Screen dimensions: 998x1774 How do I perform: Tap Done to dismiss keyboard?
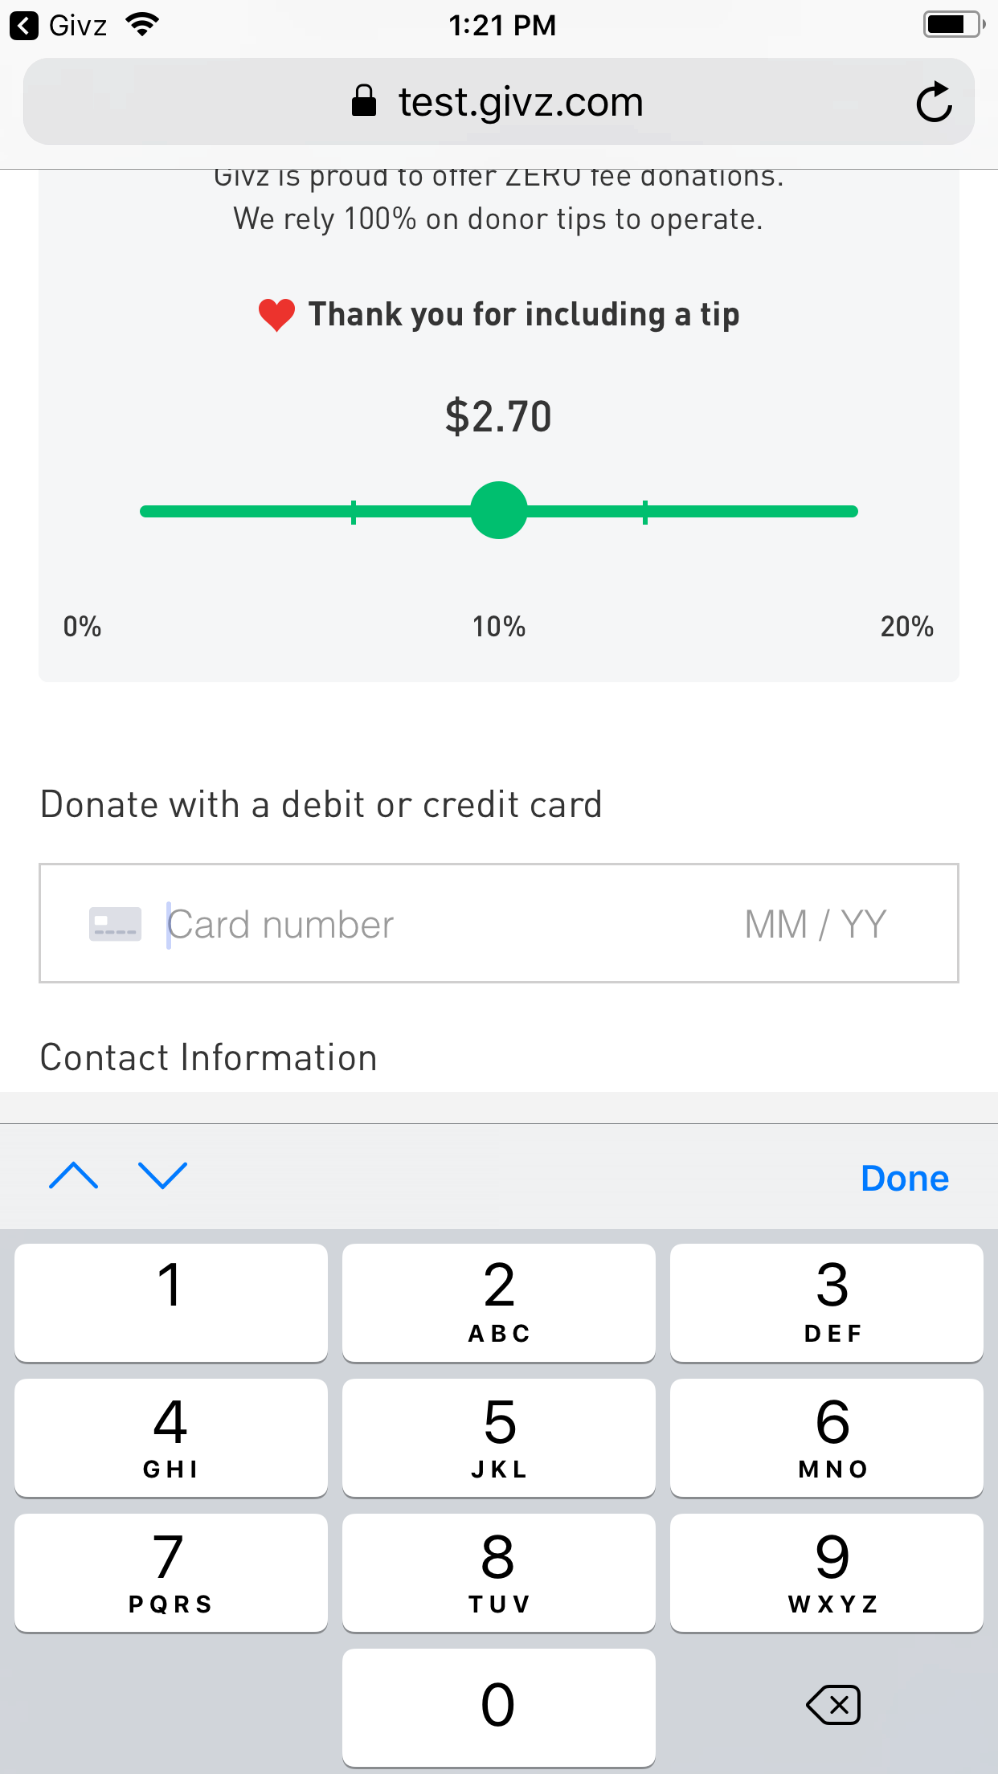[x=905, y=1178]
